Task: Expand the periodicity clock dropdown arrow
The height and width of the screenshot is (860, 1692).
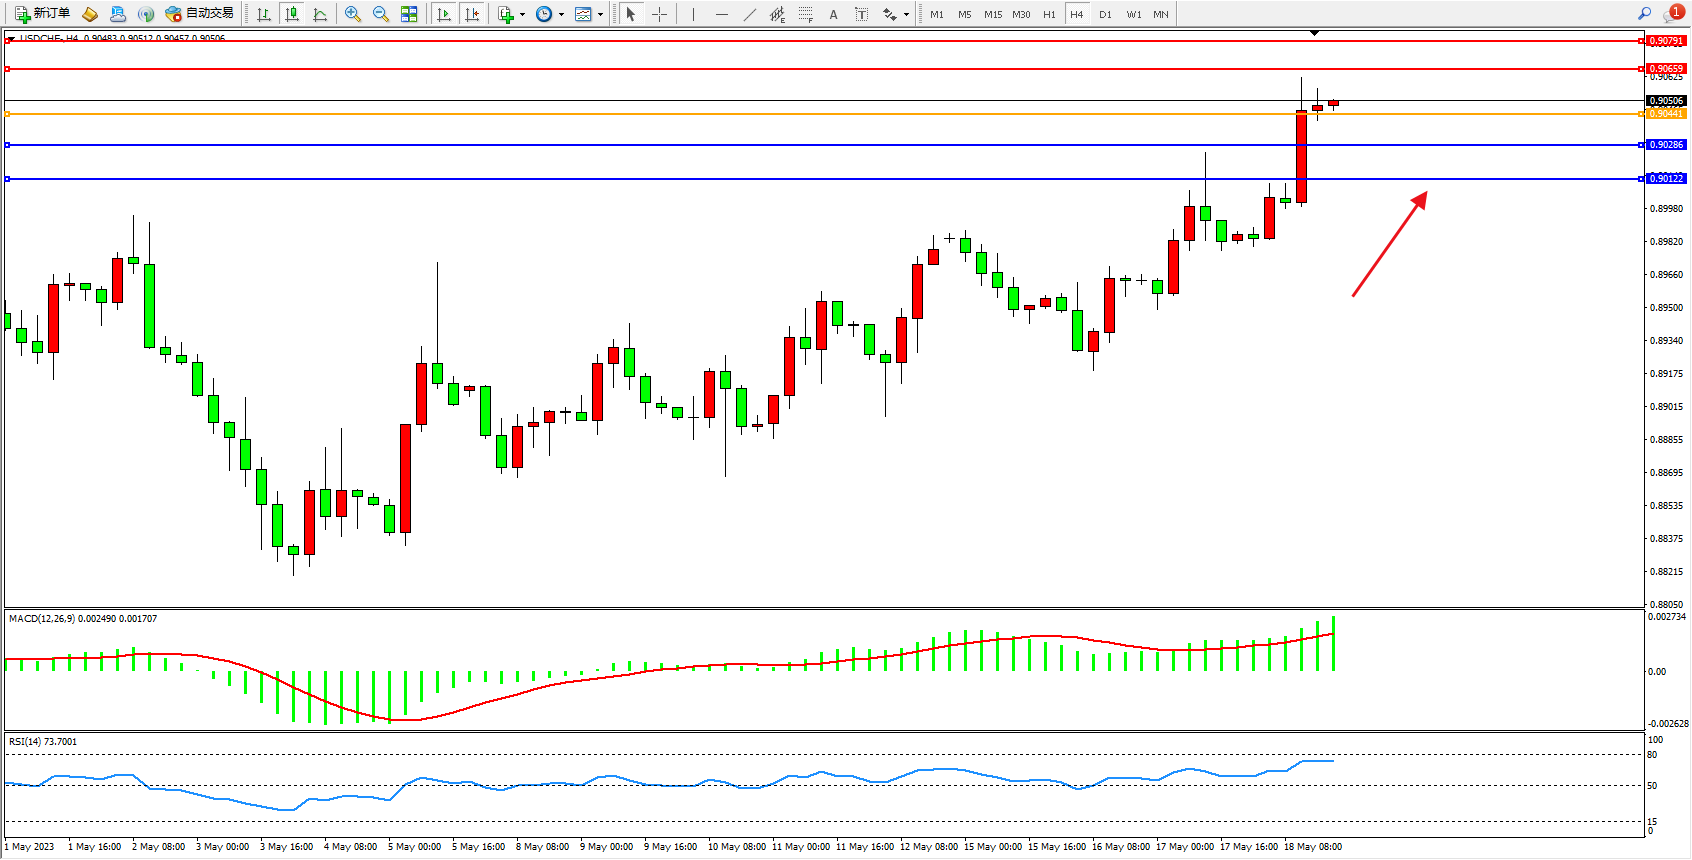Action: pos(561,15)
